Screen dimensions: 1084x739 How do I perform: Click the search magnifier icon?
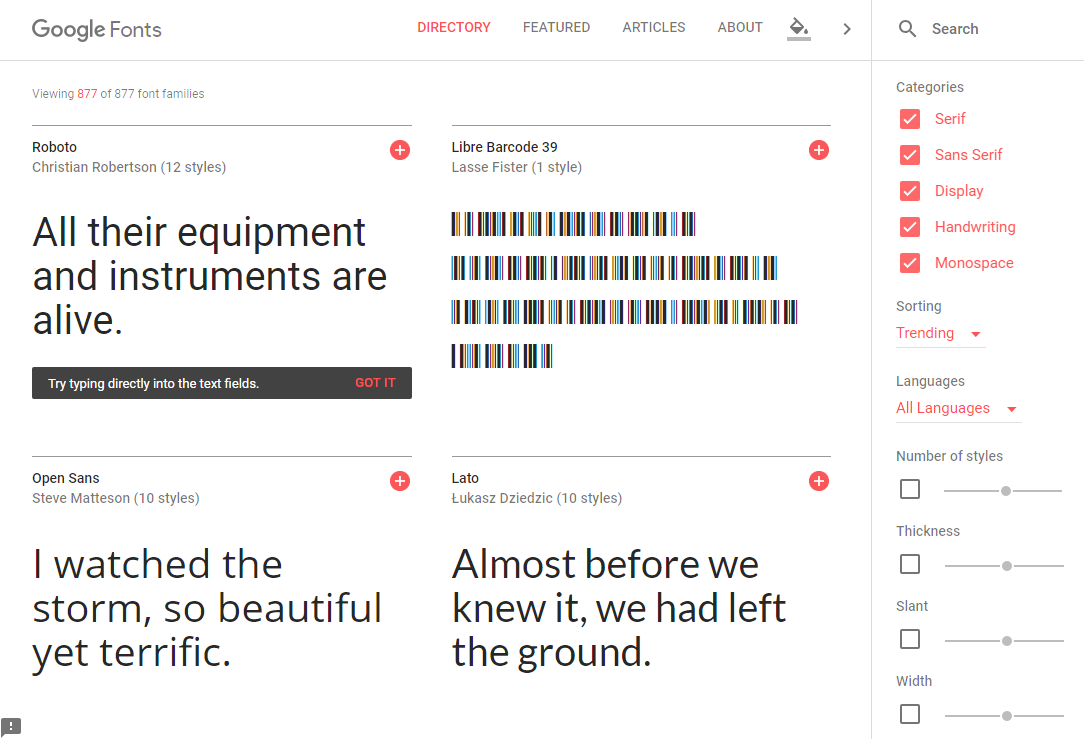point(907,29)
